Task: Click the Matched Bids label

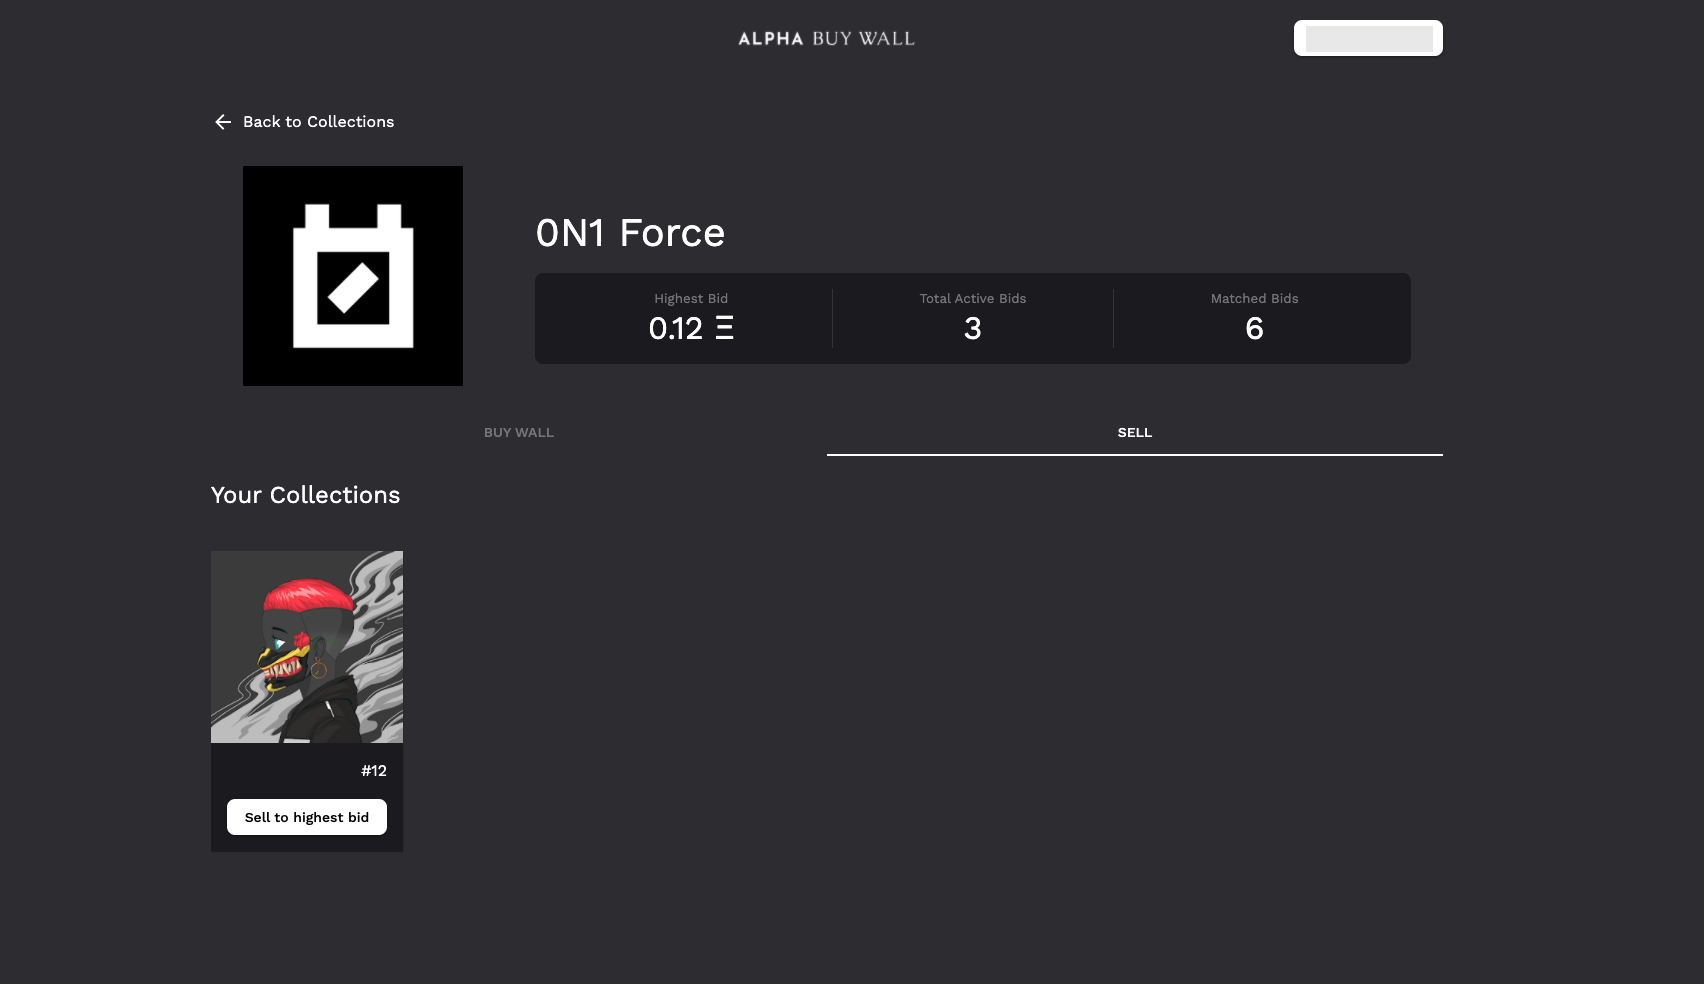Action: click(x=1255, y=299)
